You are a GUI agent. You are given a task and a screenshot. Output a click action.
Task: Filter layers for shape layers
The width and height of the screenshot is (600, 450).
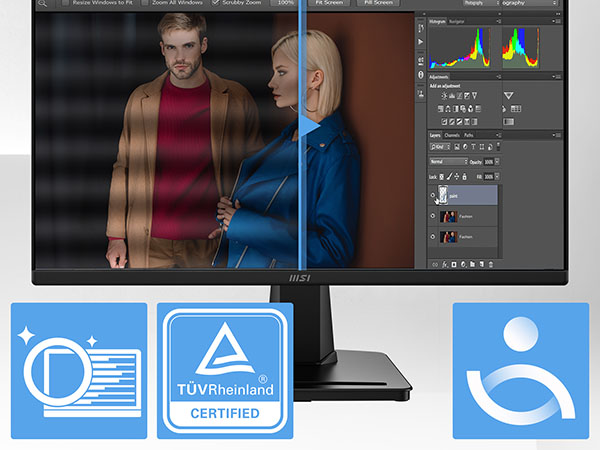pos(482,147)
